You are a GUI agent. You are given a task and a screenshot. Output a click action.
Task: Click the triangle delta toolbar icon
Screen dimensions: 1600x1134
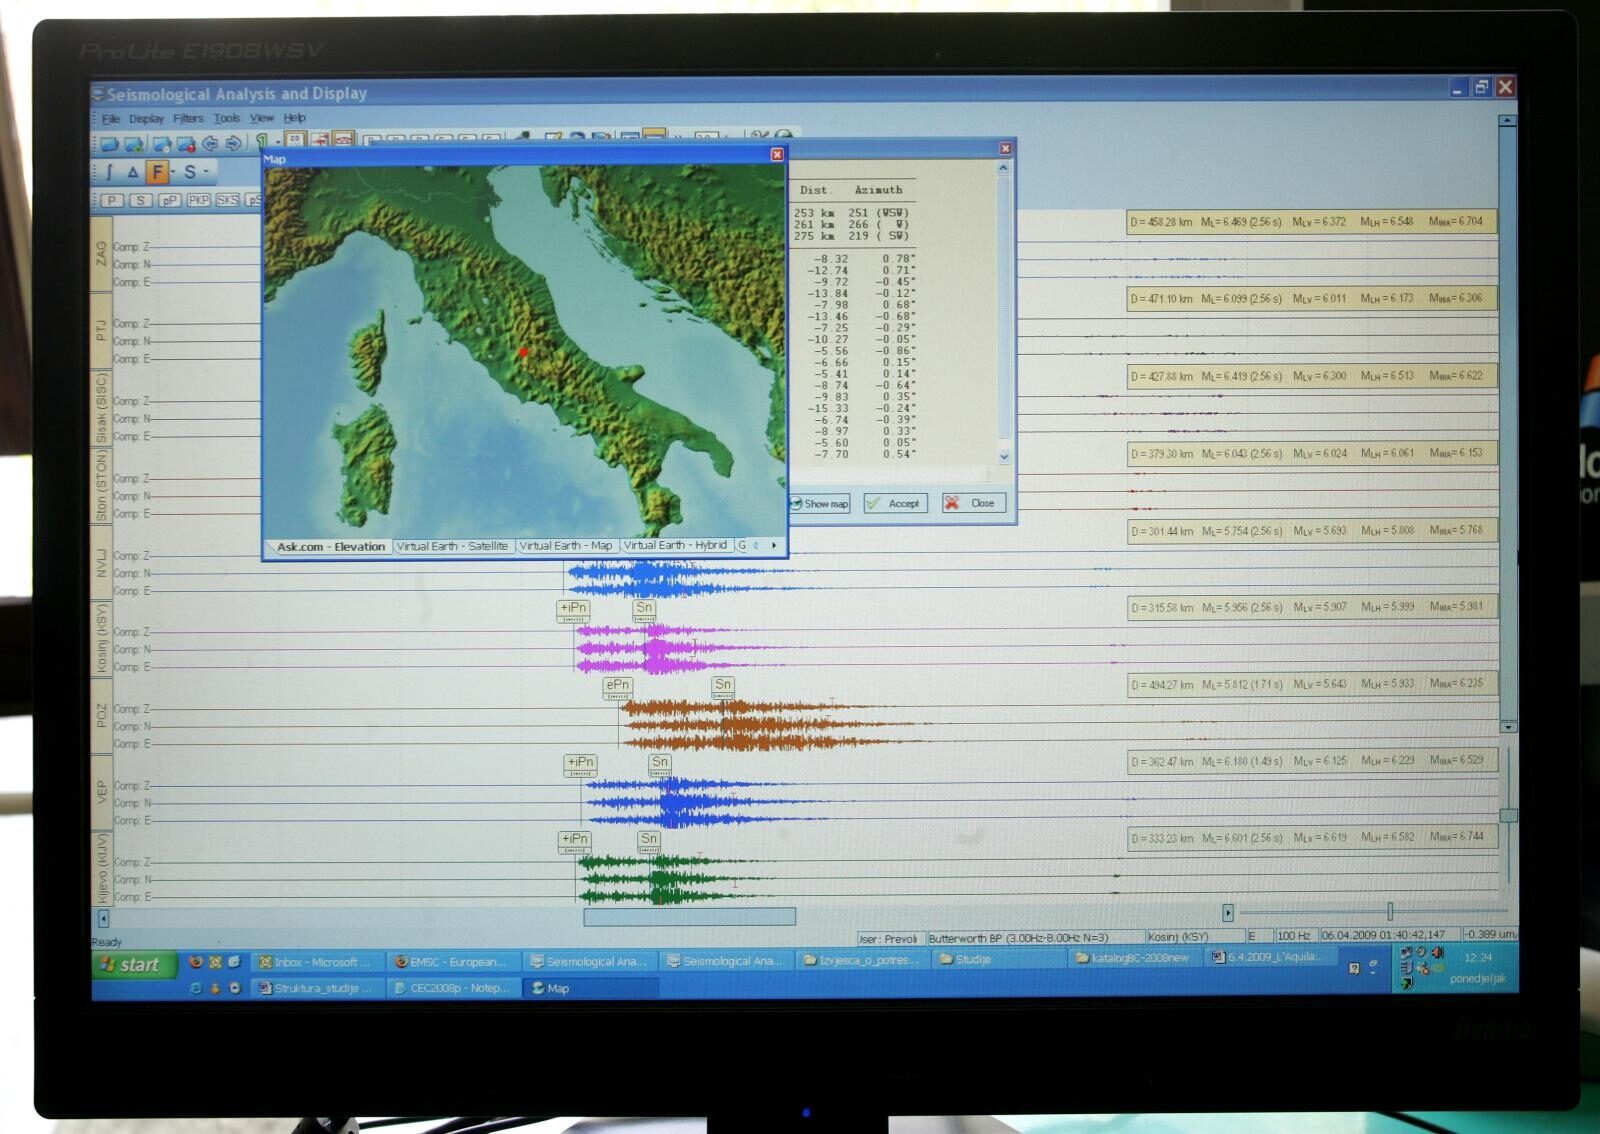point(132,172)
